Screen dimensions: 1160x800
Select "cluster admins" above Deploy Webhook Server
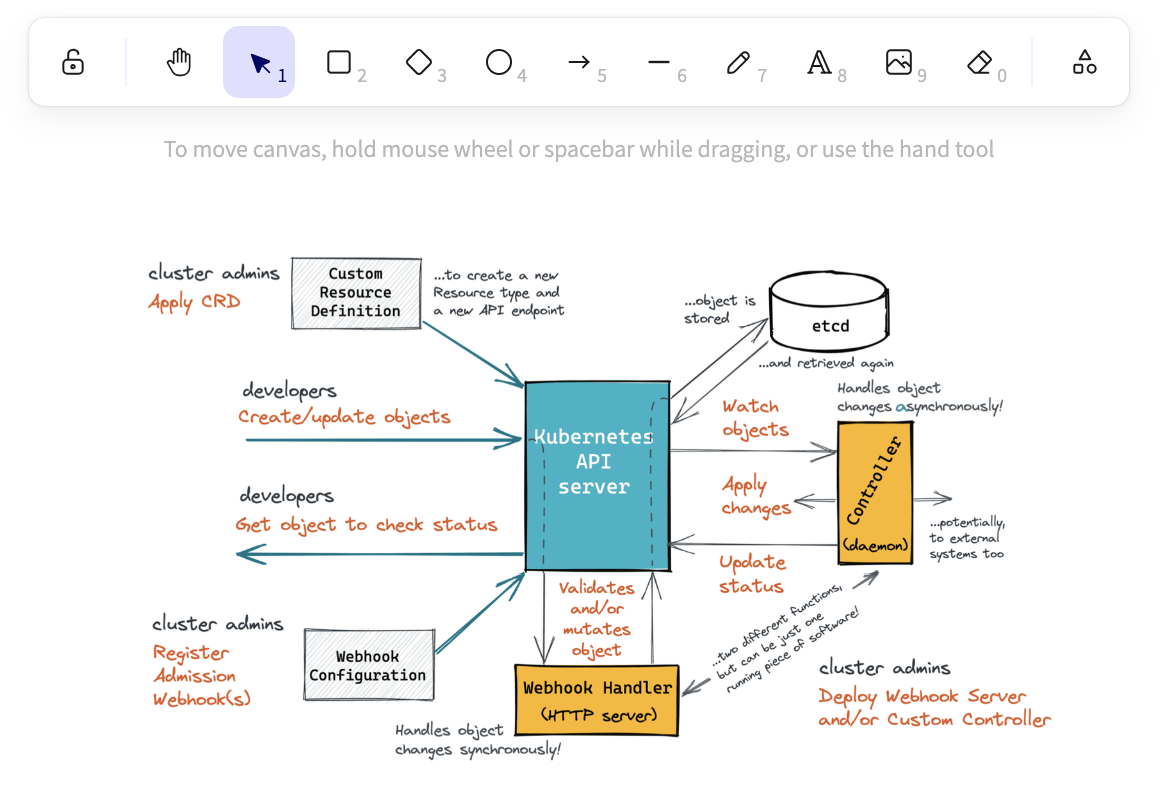point(884,668)
